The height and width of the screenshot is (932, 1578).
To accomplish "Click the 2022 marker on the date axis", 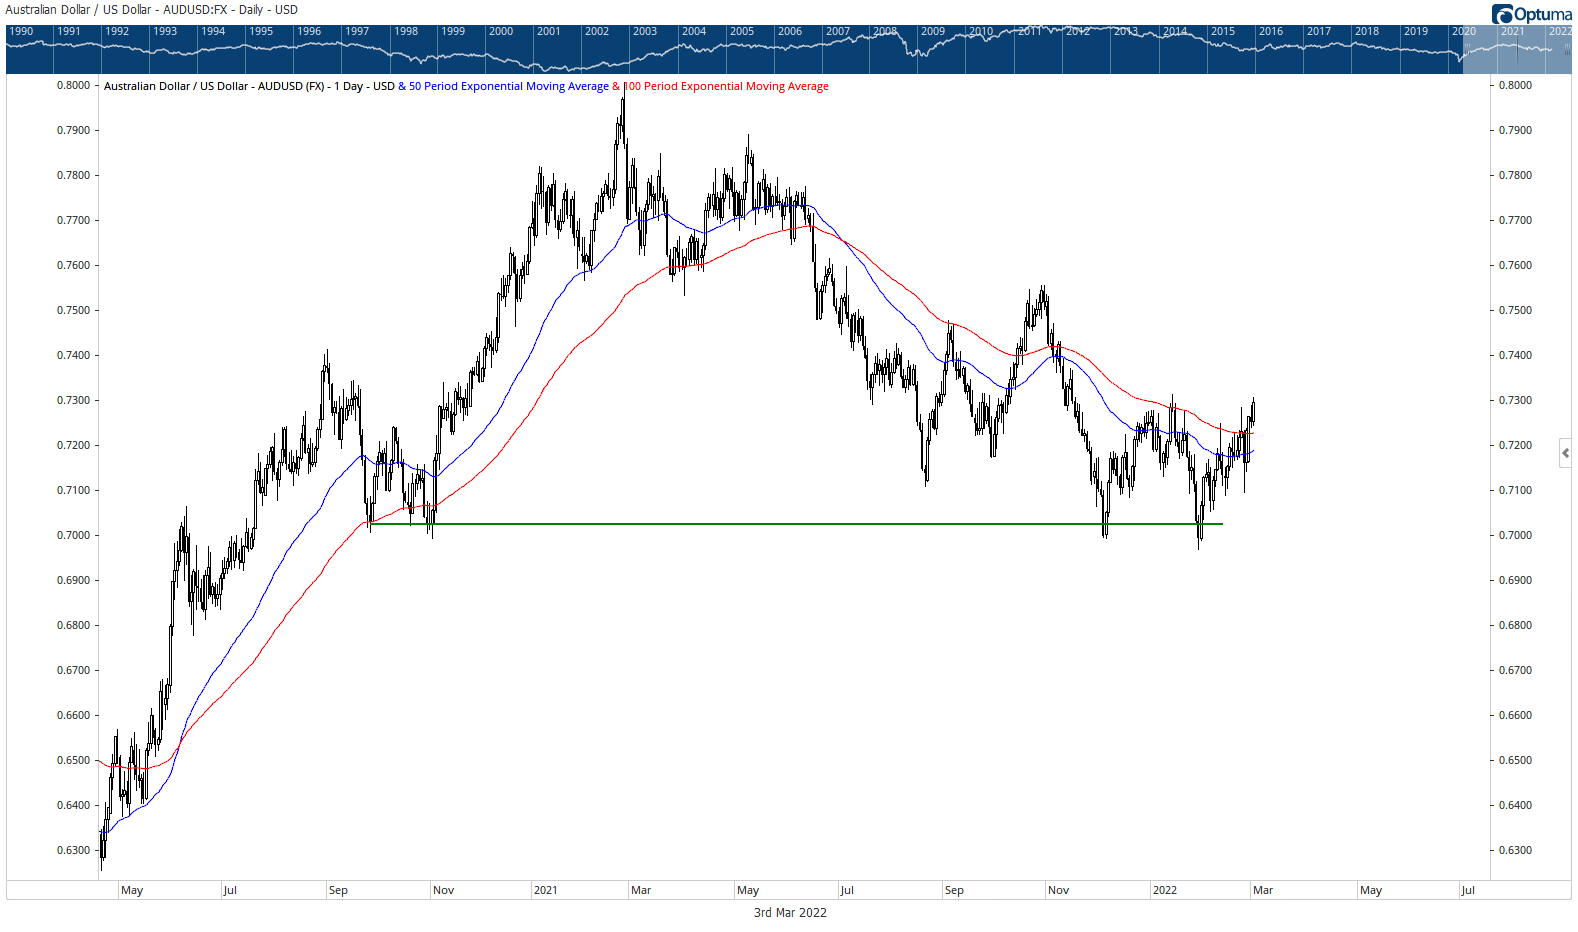I will point(1165,890).
